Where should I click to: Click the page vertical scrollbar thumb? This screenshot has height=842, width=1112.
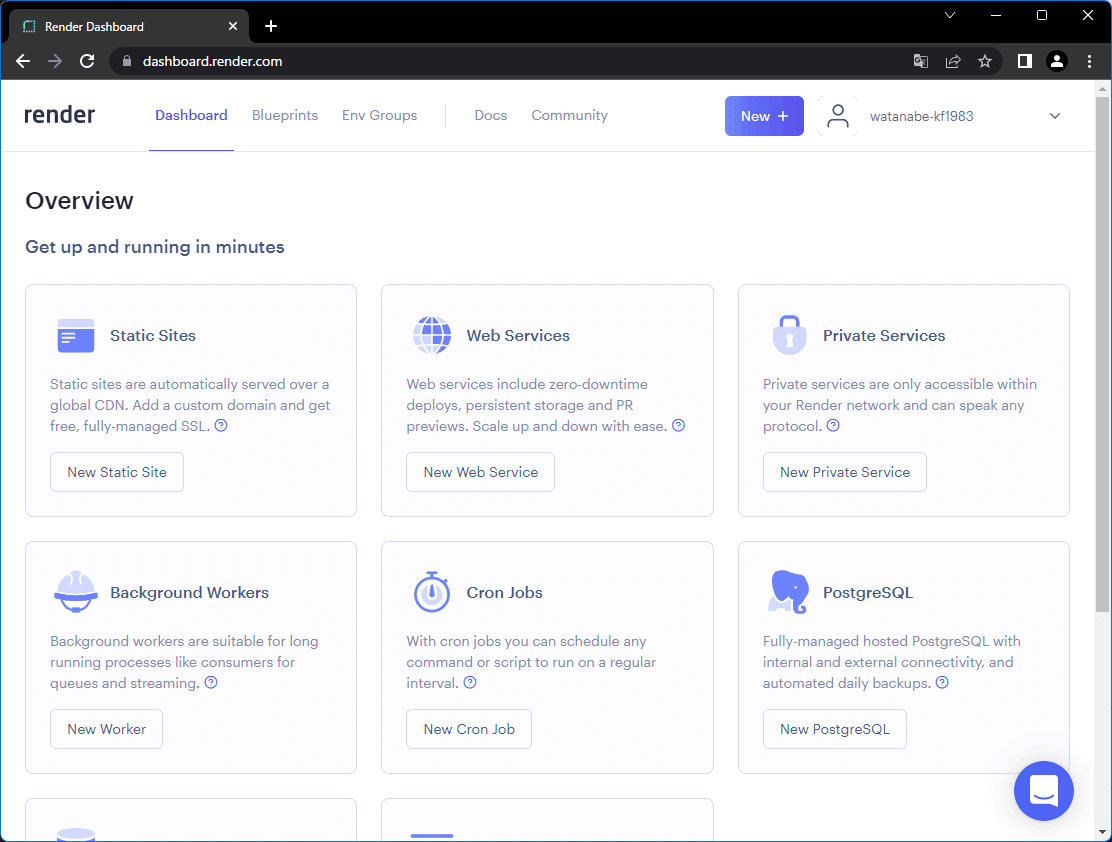pos(1102,353)
